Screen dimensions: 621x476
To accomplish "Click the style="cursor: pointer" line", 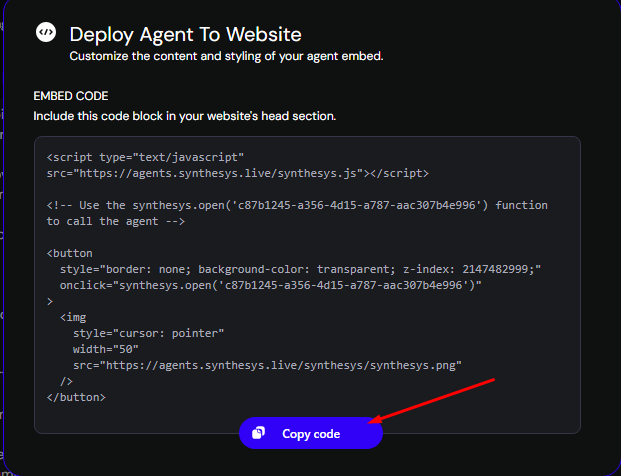I will 149,333.
